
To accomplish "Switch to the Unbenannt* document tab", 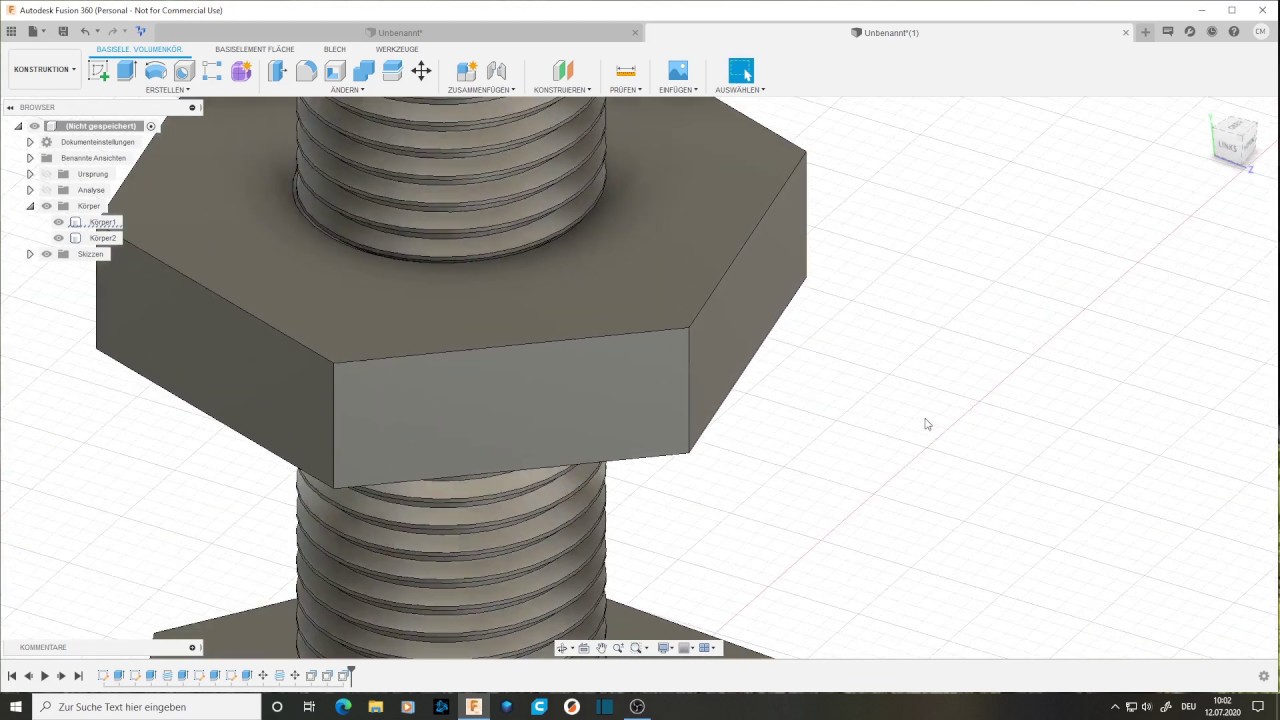I will pos(400,33).
